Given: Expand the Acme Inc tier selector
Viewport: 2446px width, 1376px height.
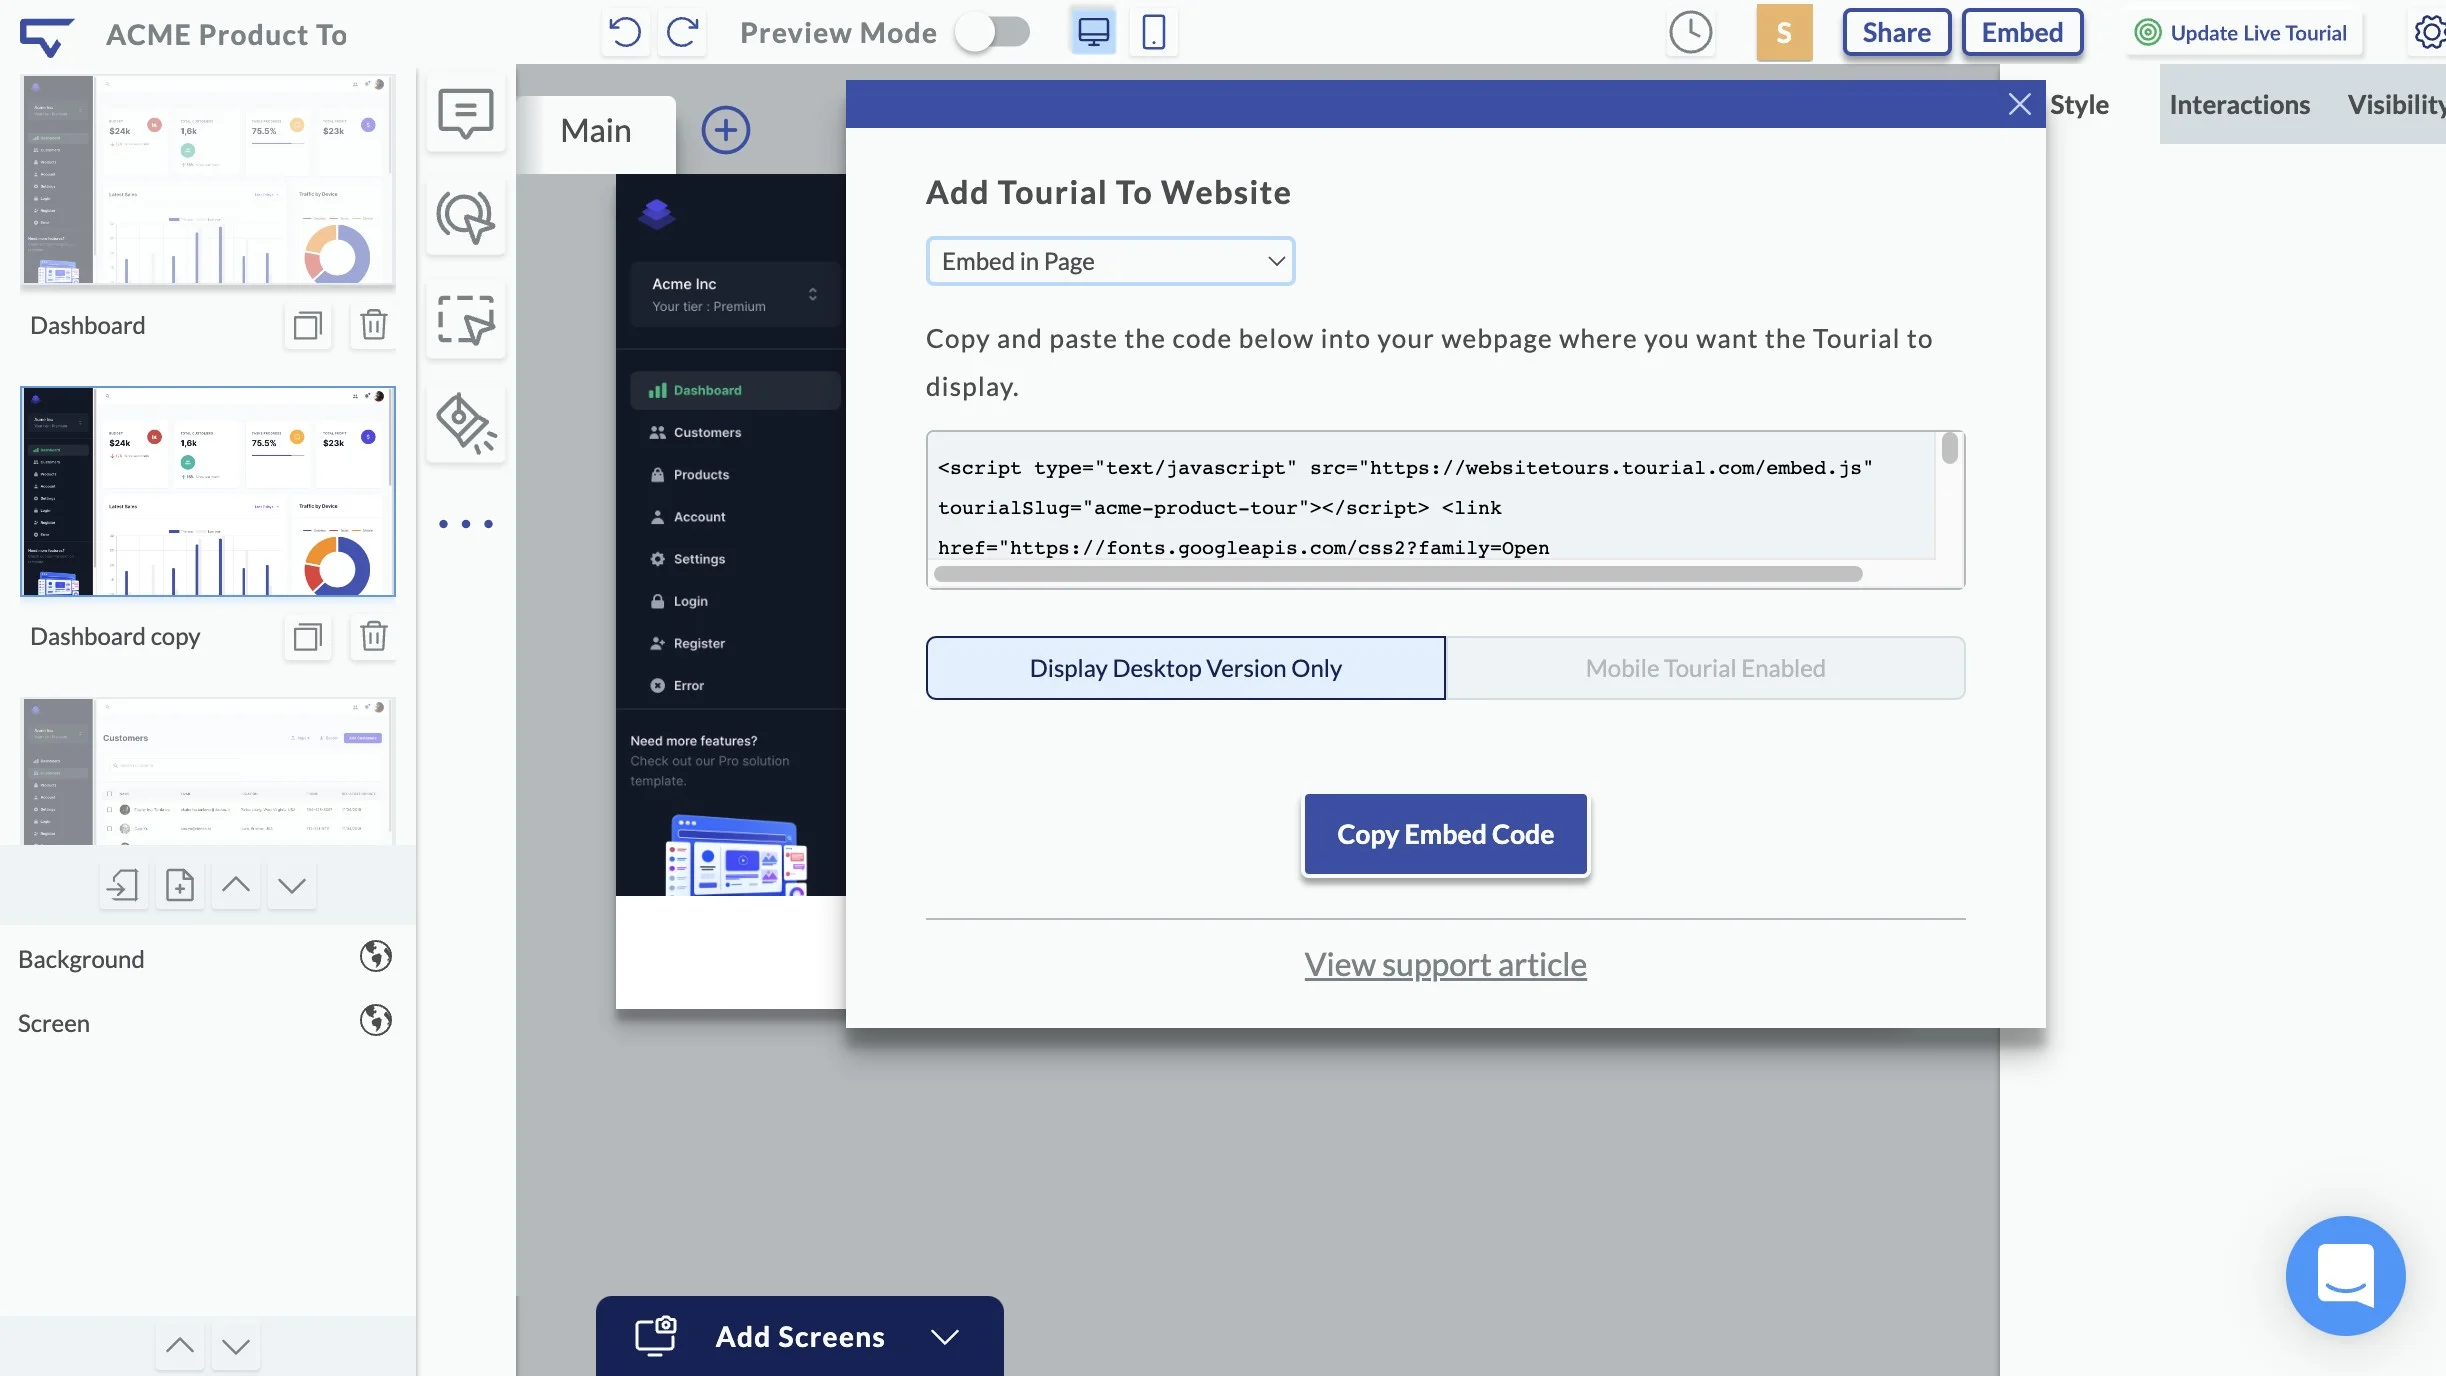Looking at the screenshot, I should tap(734, 295).
